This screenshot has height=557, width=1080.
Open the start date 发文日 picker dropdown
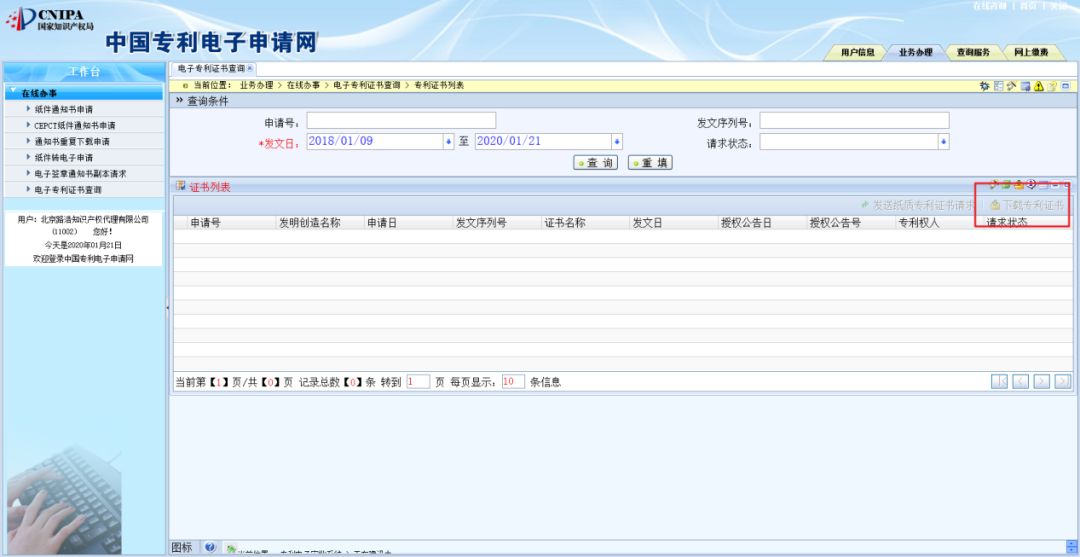click(x=448, y=142)
